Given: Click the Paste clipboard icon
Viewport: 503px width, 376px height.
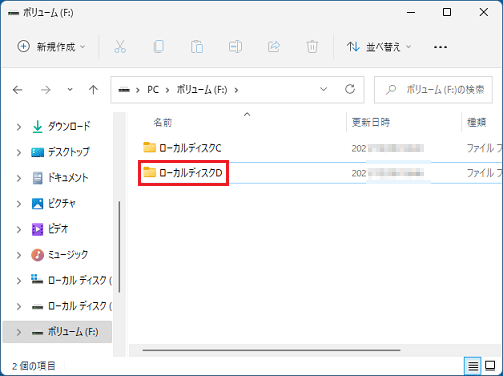Looking at the screenshot, I should pyautogui.click(x=197, y=47).
